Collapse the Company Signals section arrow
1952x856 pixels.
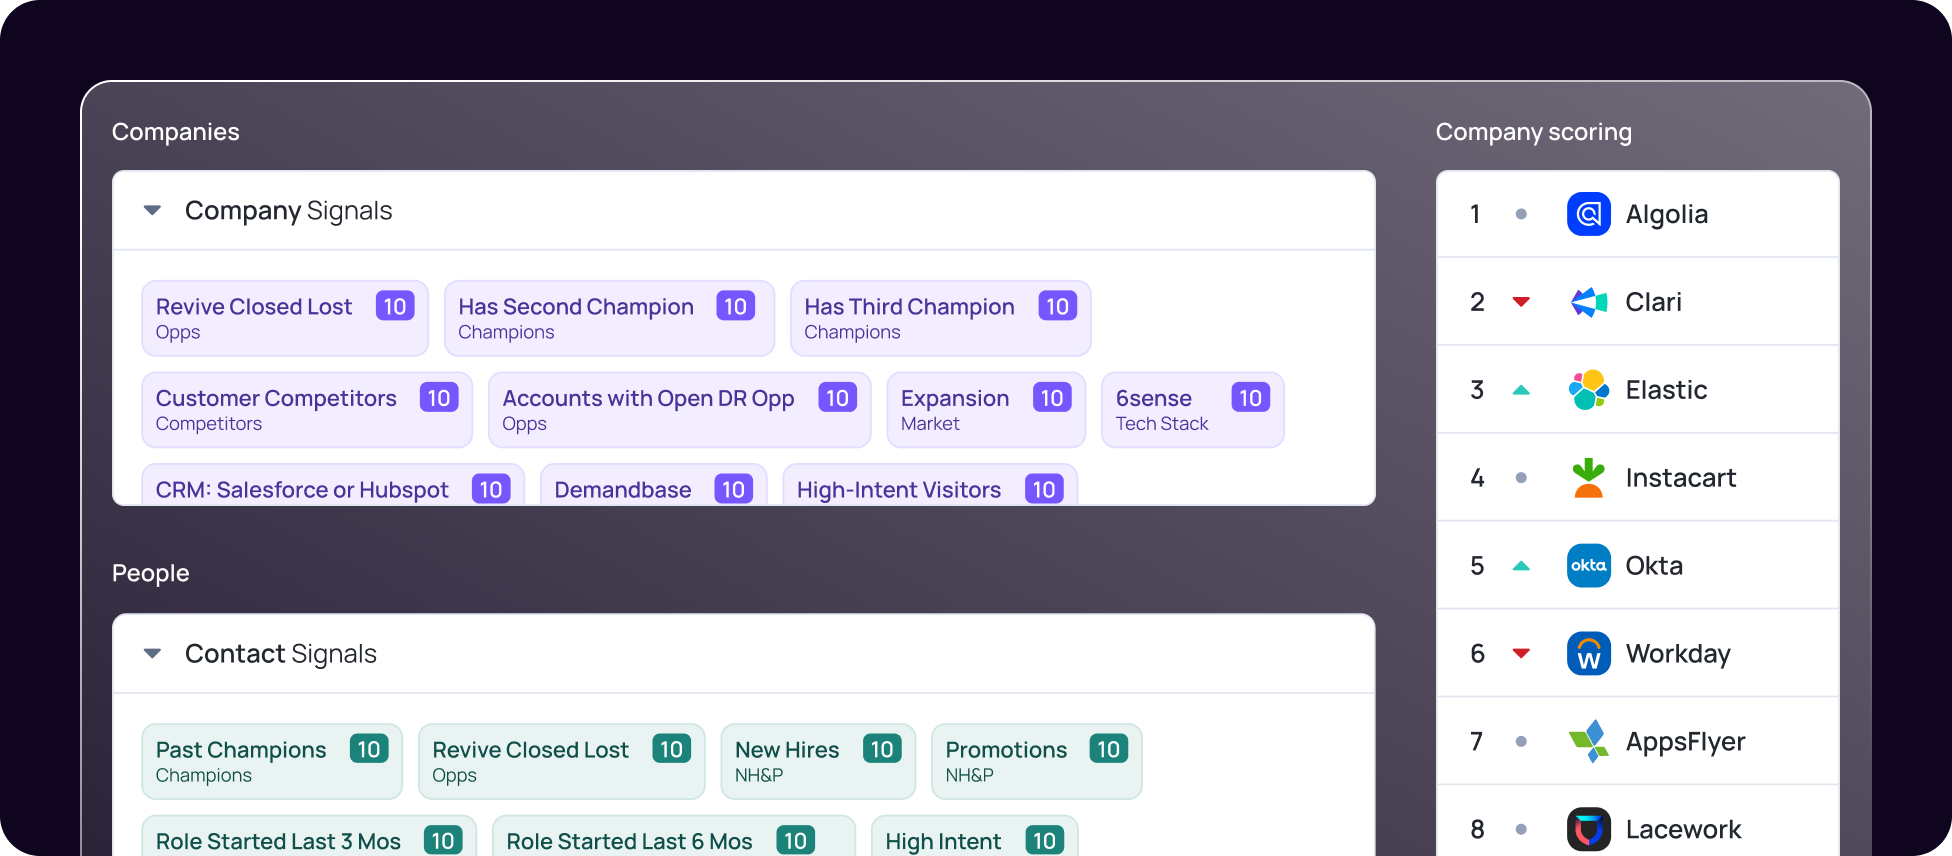152,210
